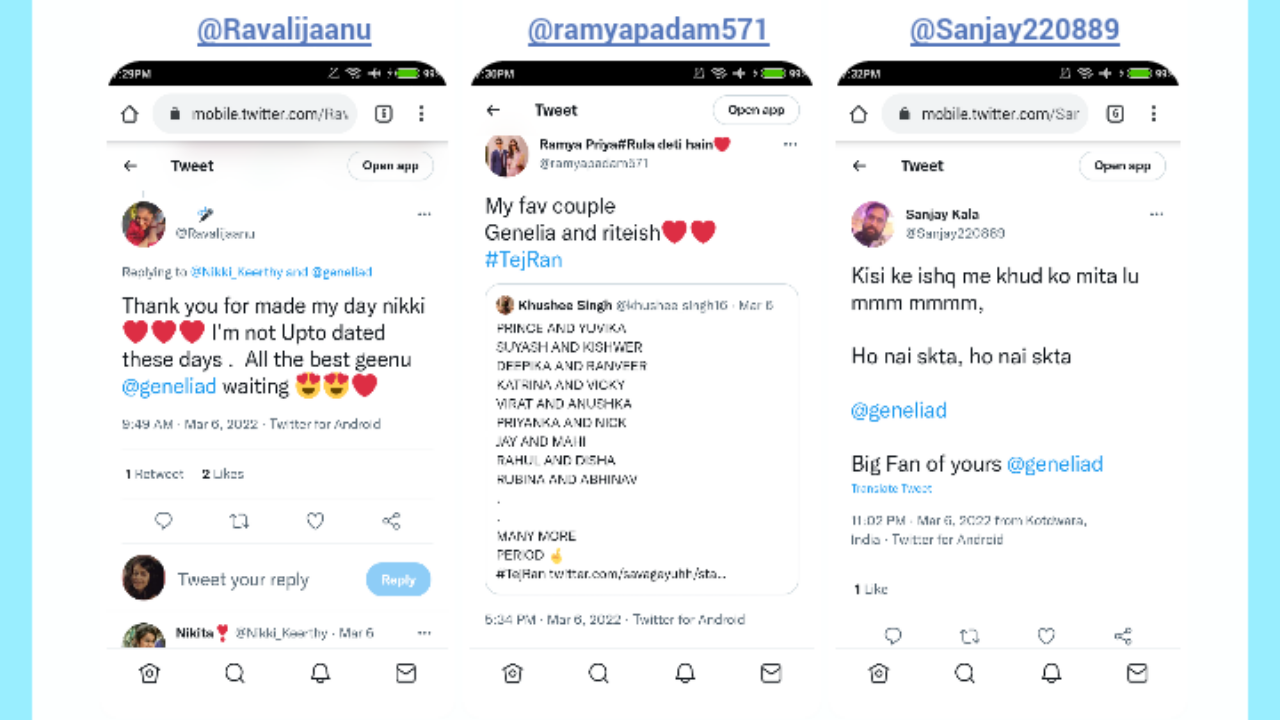
Task: Share the Sanjay Kala tweet
Action: click(x=1123, y=636)
